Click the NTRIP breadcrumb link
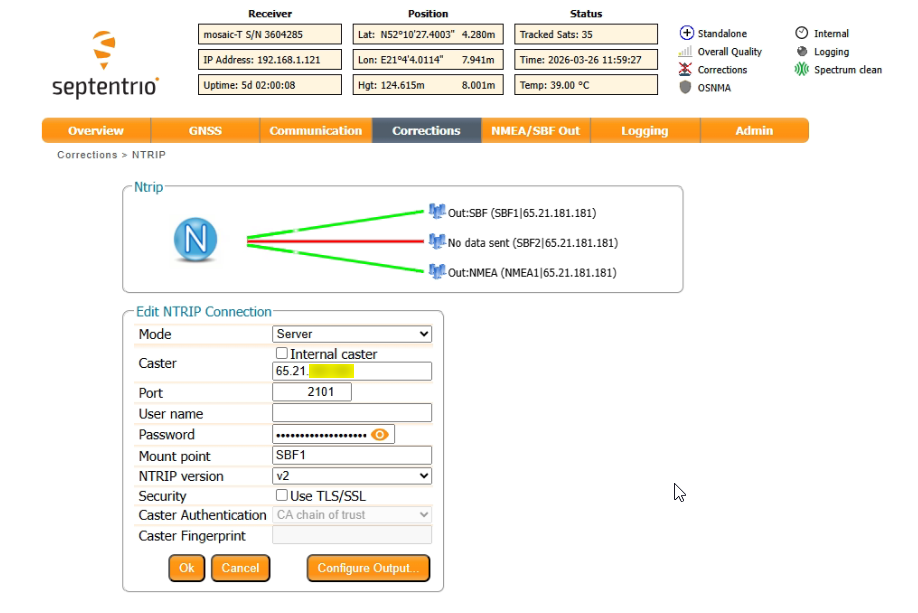The width and height of the screenshot is (918, 613). coord(149,155)
